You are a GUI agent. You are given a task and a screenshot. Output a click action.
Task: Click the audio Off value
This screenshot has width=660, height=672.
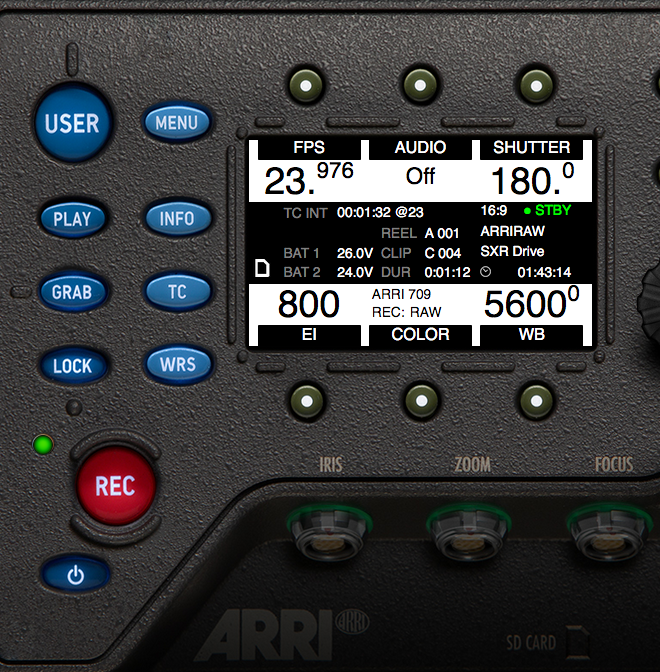pyautogui.click(x=420, y=176)
